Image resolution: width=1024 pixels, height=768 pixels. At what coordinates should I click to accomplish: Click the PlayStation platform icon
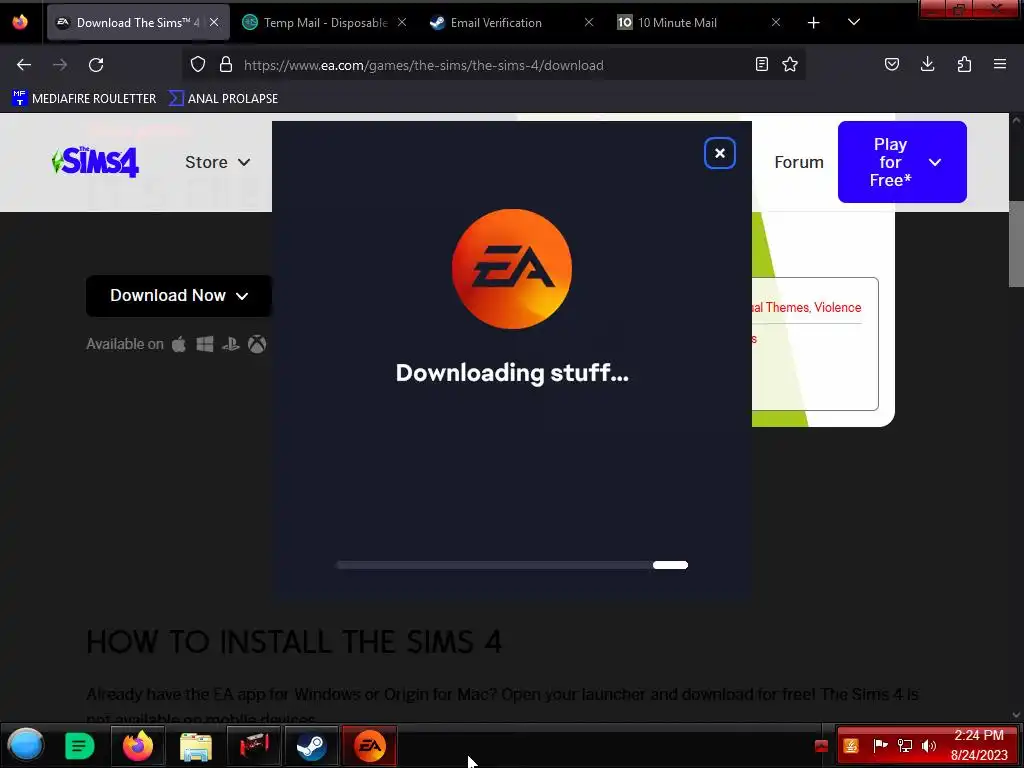pos(231,344)
